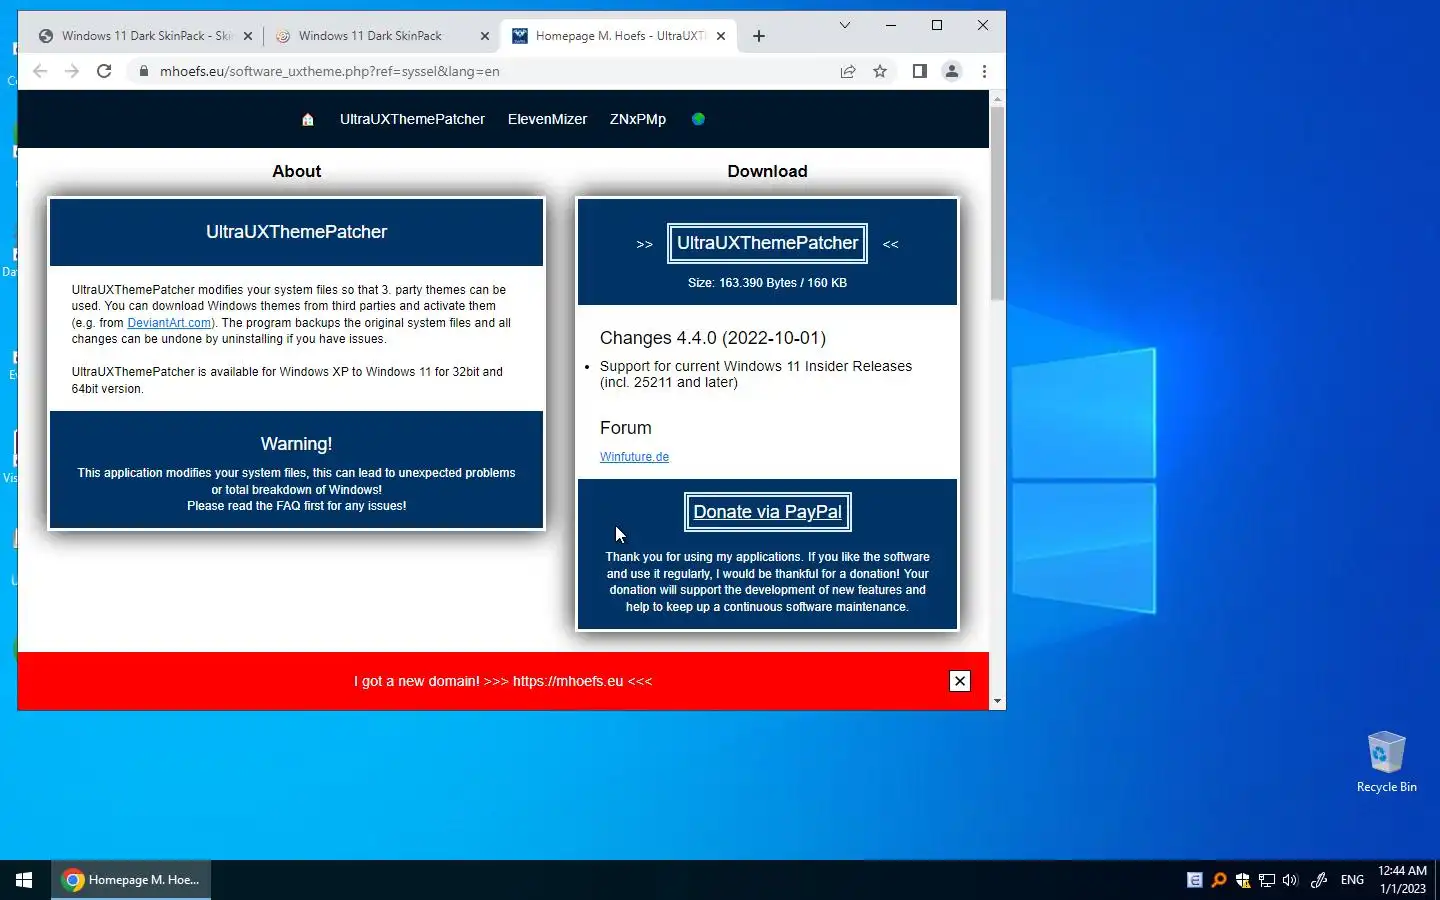The height and width of the screenshot is (900, 1440).
Task: Click the volume icon in system tray
Action: coord(1290,880)
